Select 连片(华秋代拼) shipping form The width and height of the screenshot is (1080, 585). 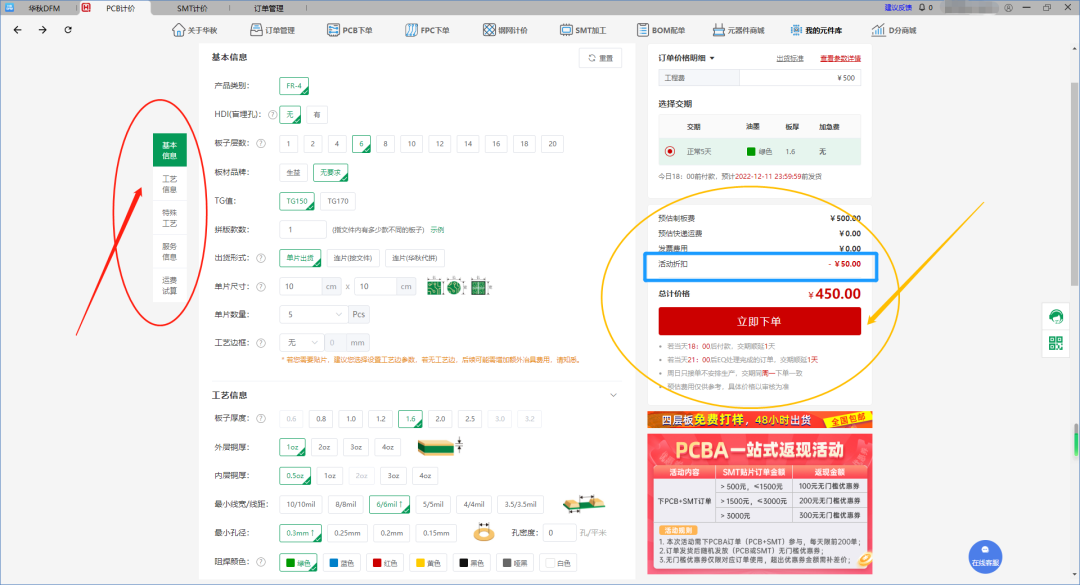[x=415, y=258]
